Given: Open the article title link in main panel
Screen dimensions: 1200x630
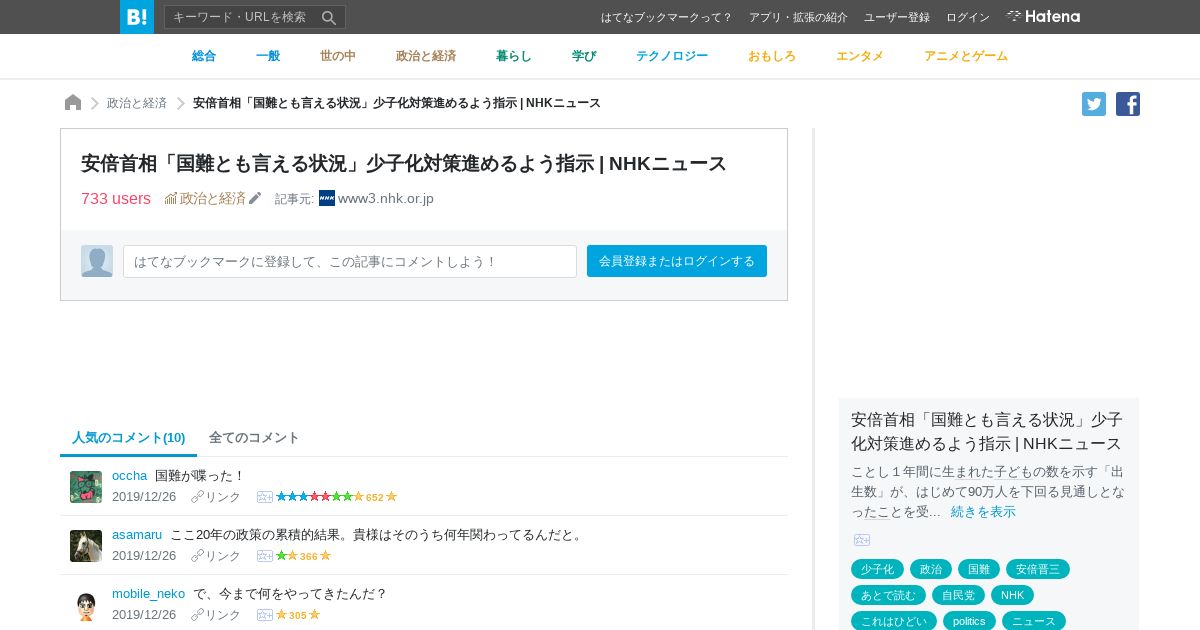Looking at the screenshot, I should pos(404,163).
